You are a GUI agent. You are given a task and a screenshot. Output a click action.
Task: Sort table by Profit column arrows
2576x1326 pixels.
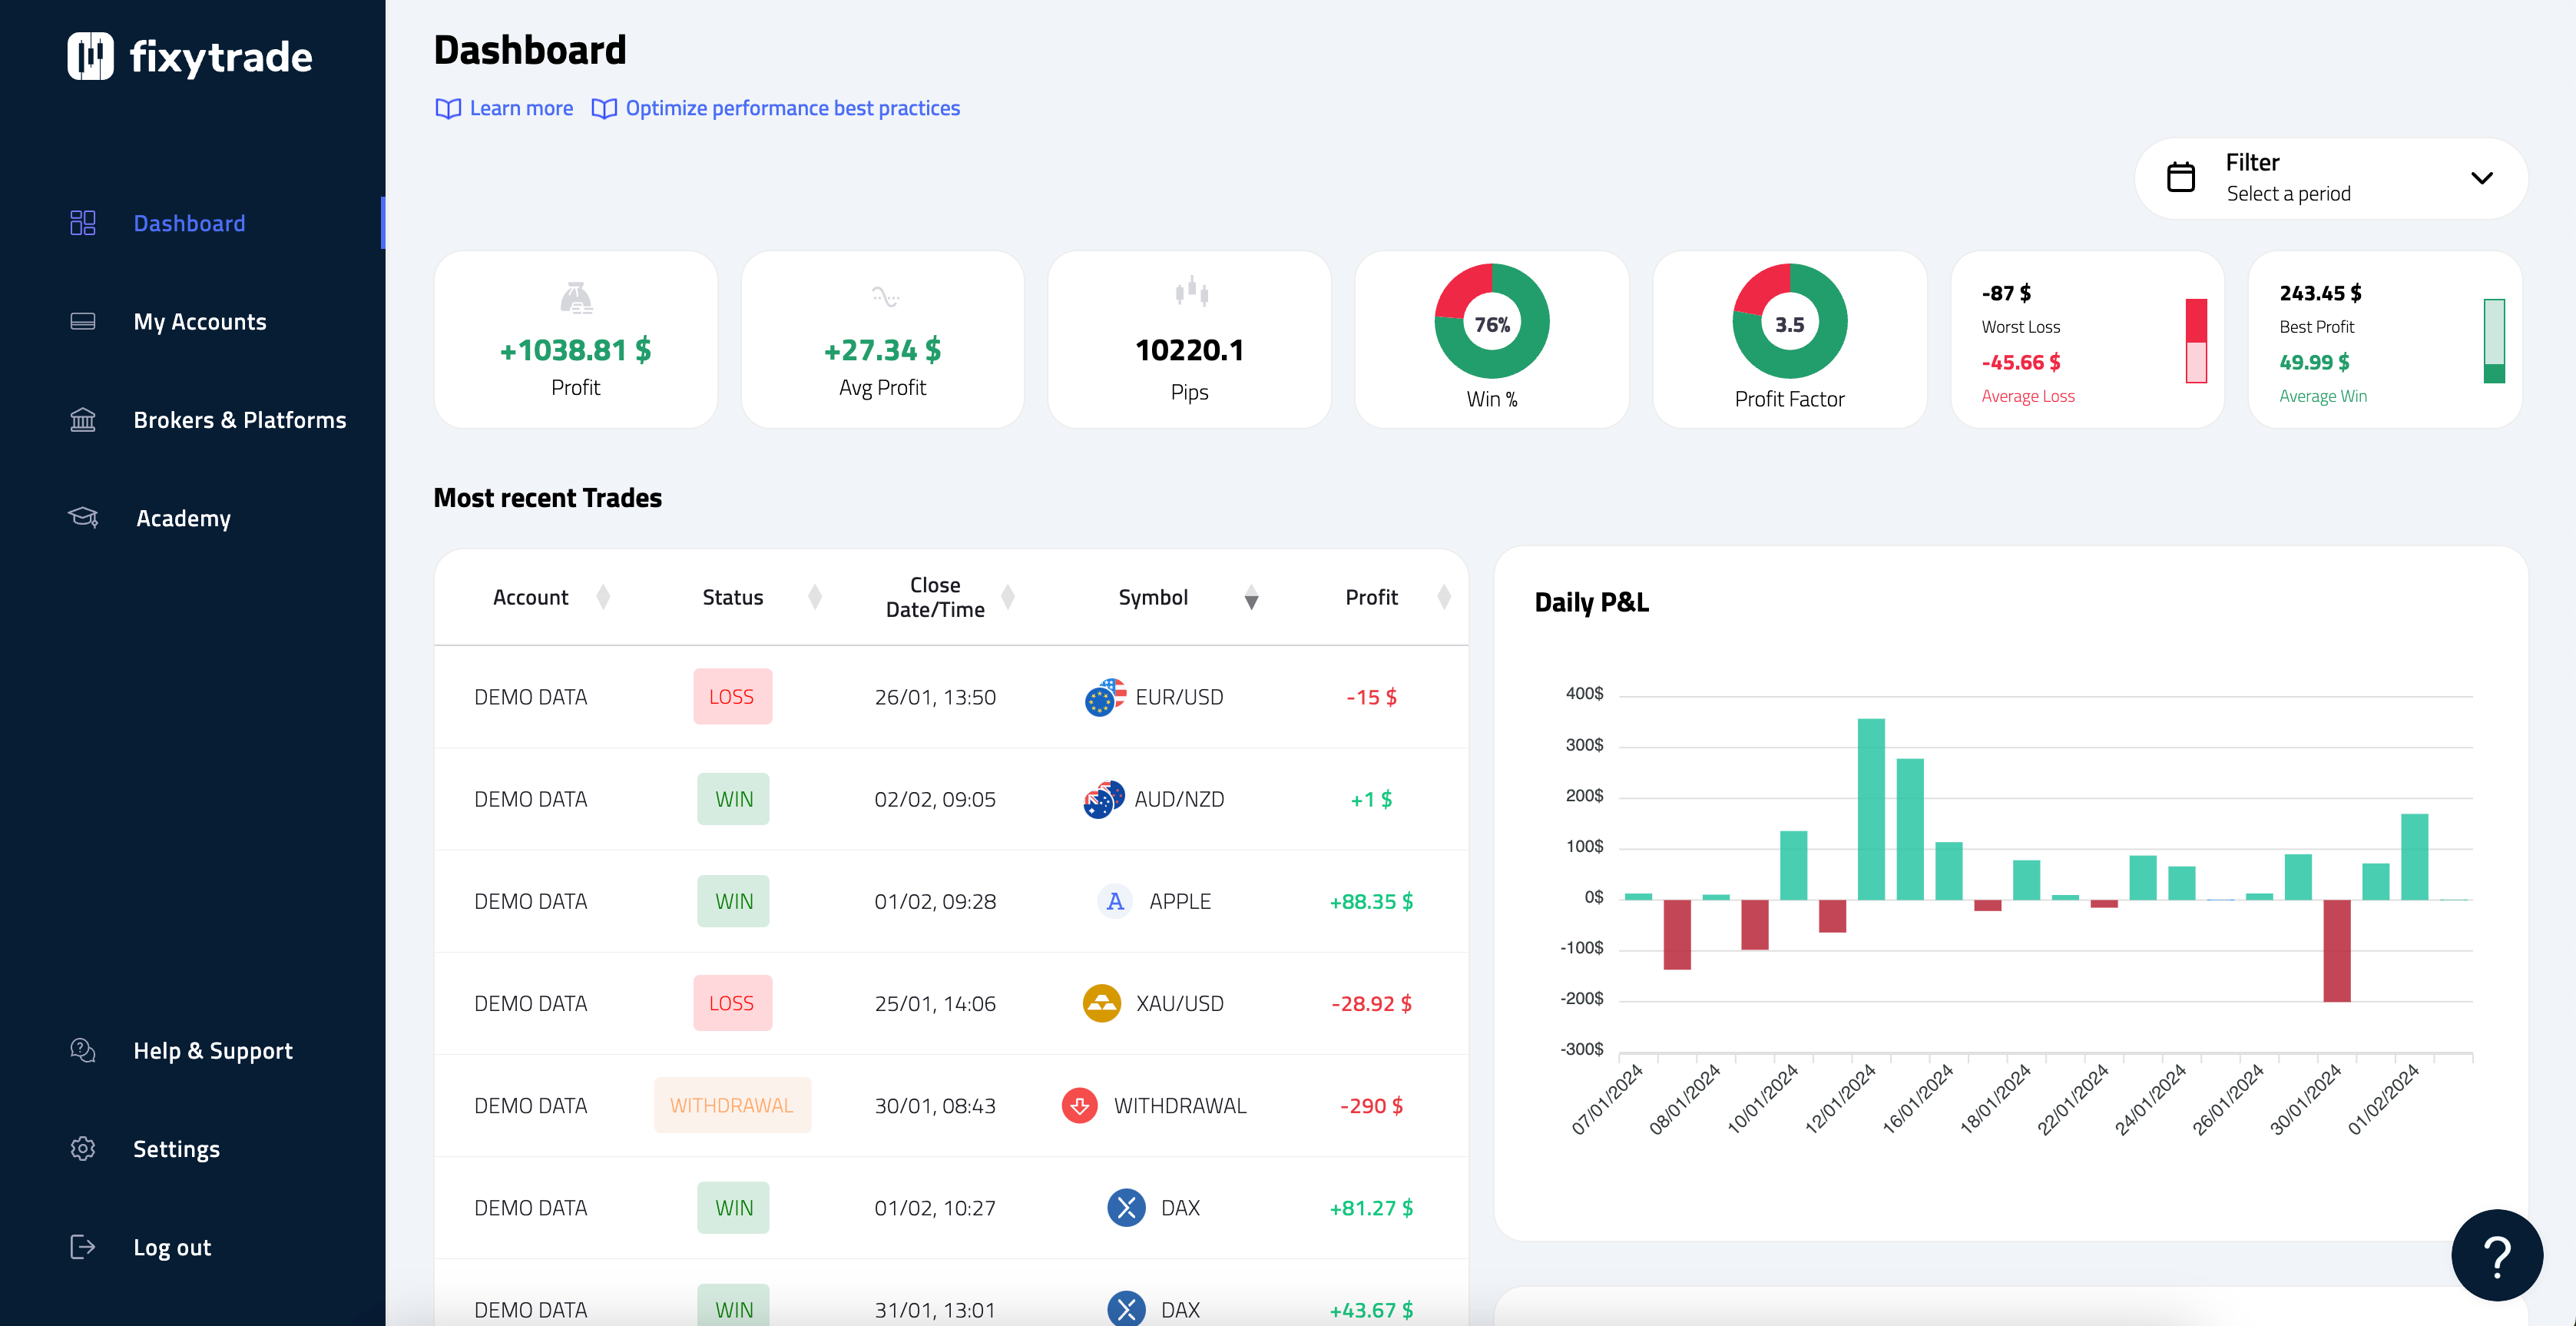(x=1444, y=597)
